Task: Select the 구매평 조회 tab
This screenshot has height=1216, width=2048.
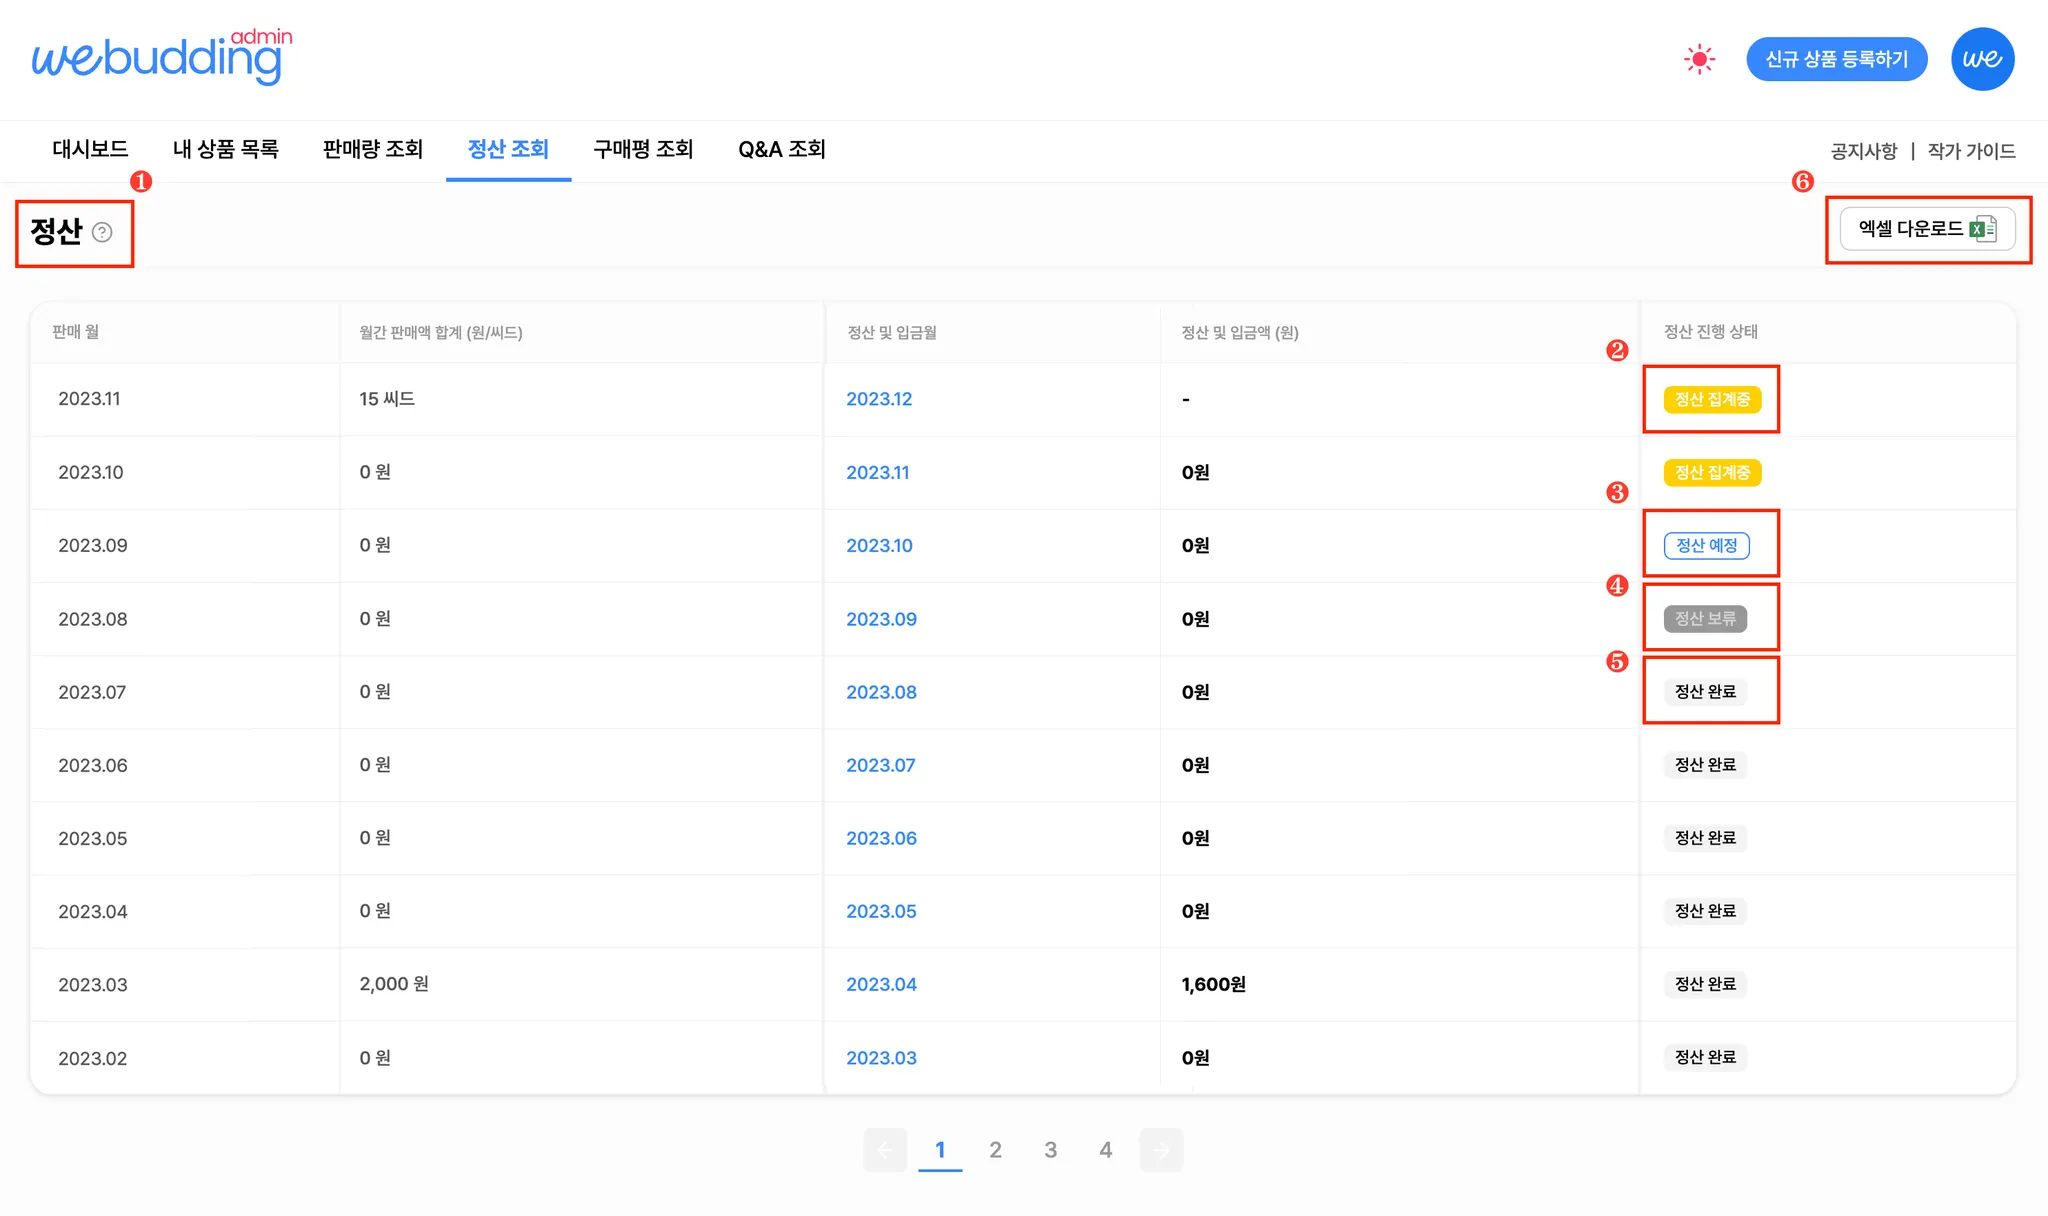Action: (643, 149)
